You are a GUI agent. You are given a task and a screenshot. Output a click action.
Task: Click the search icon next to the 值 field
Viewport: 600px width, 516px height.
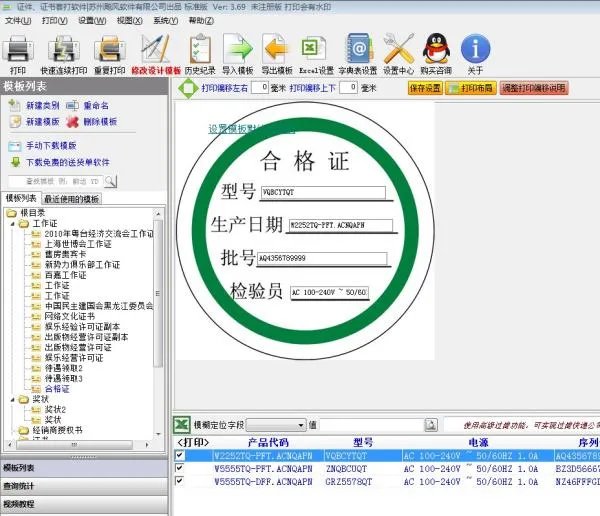pyautogui.click(x=431, y=425)
